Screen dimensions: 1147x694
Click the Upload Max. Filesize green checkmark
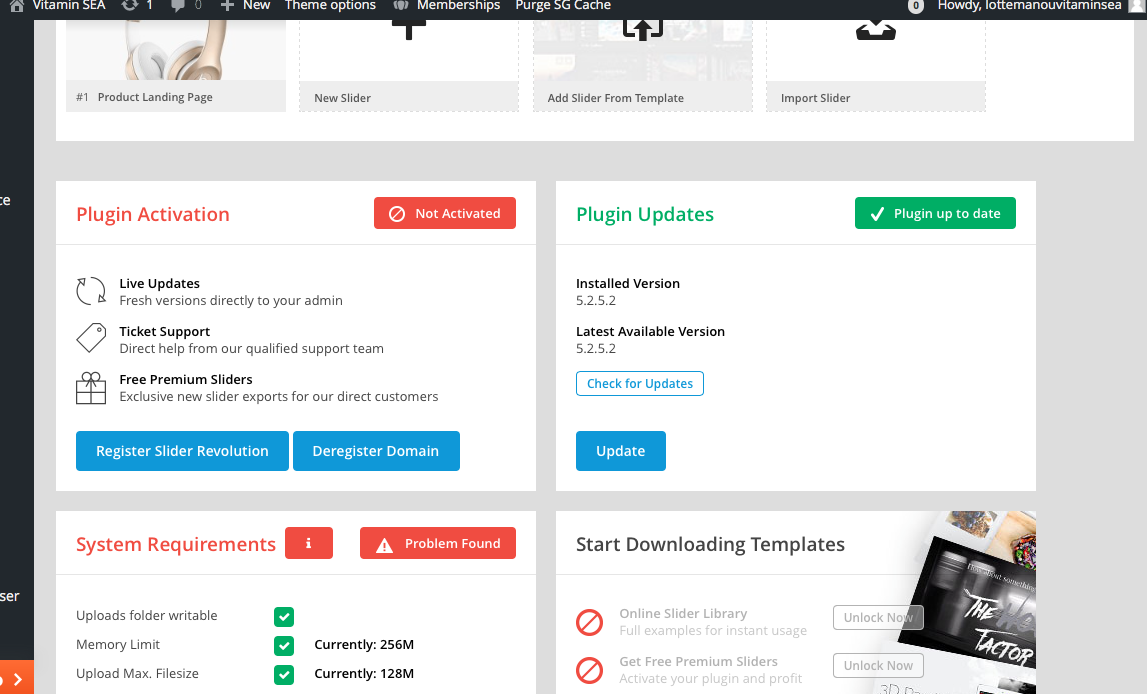284,675
